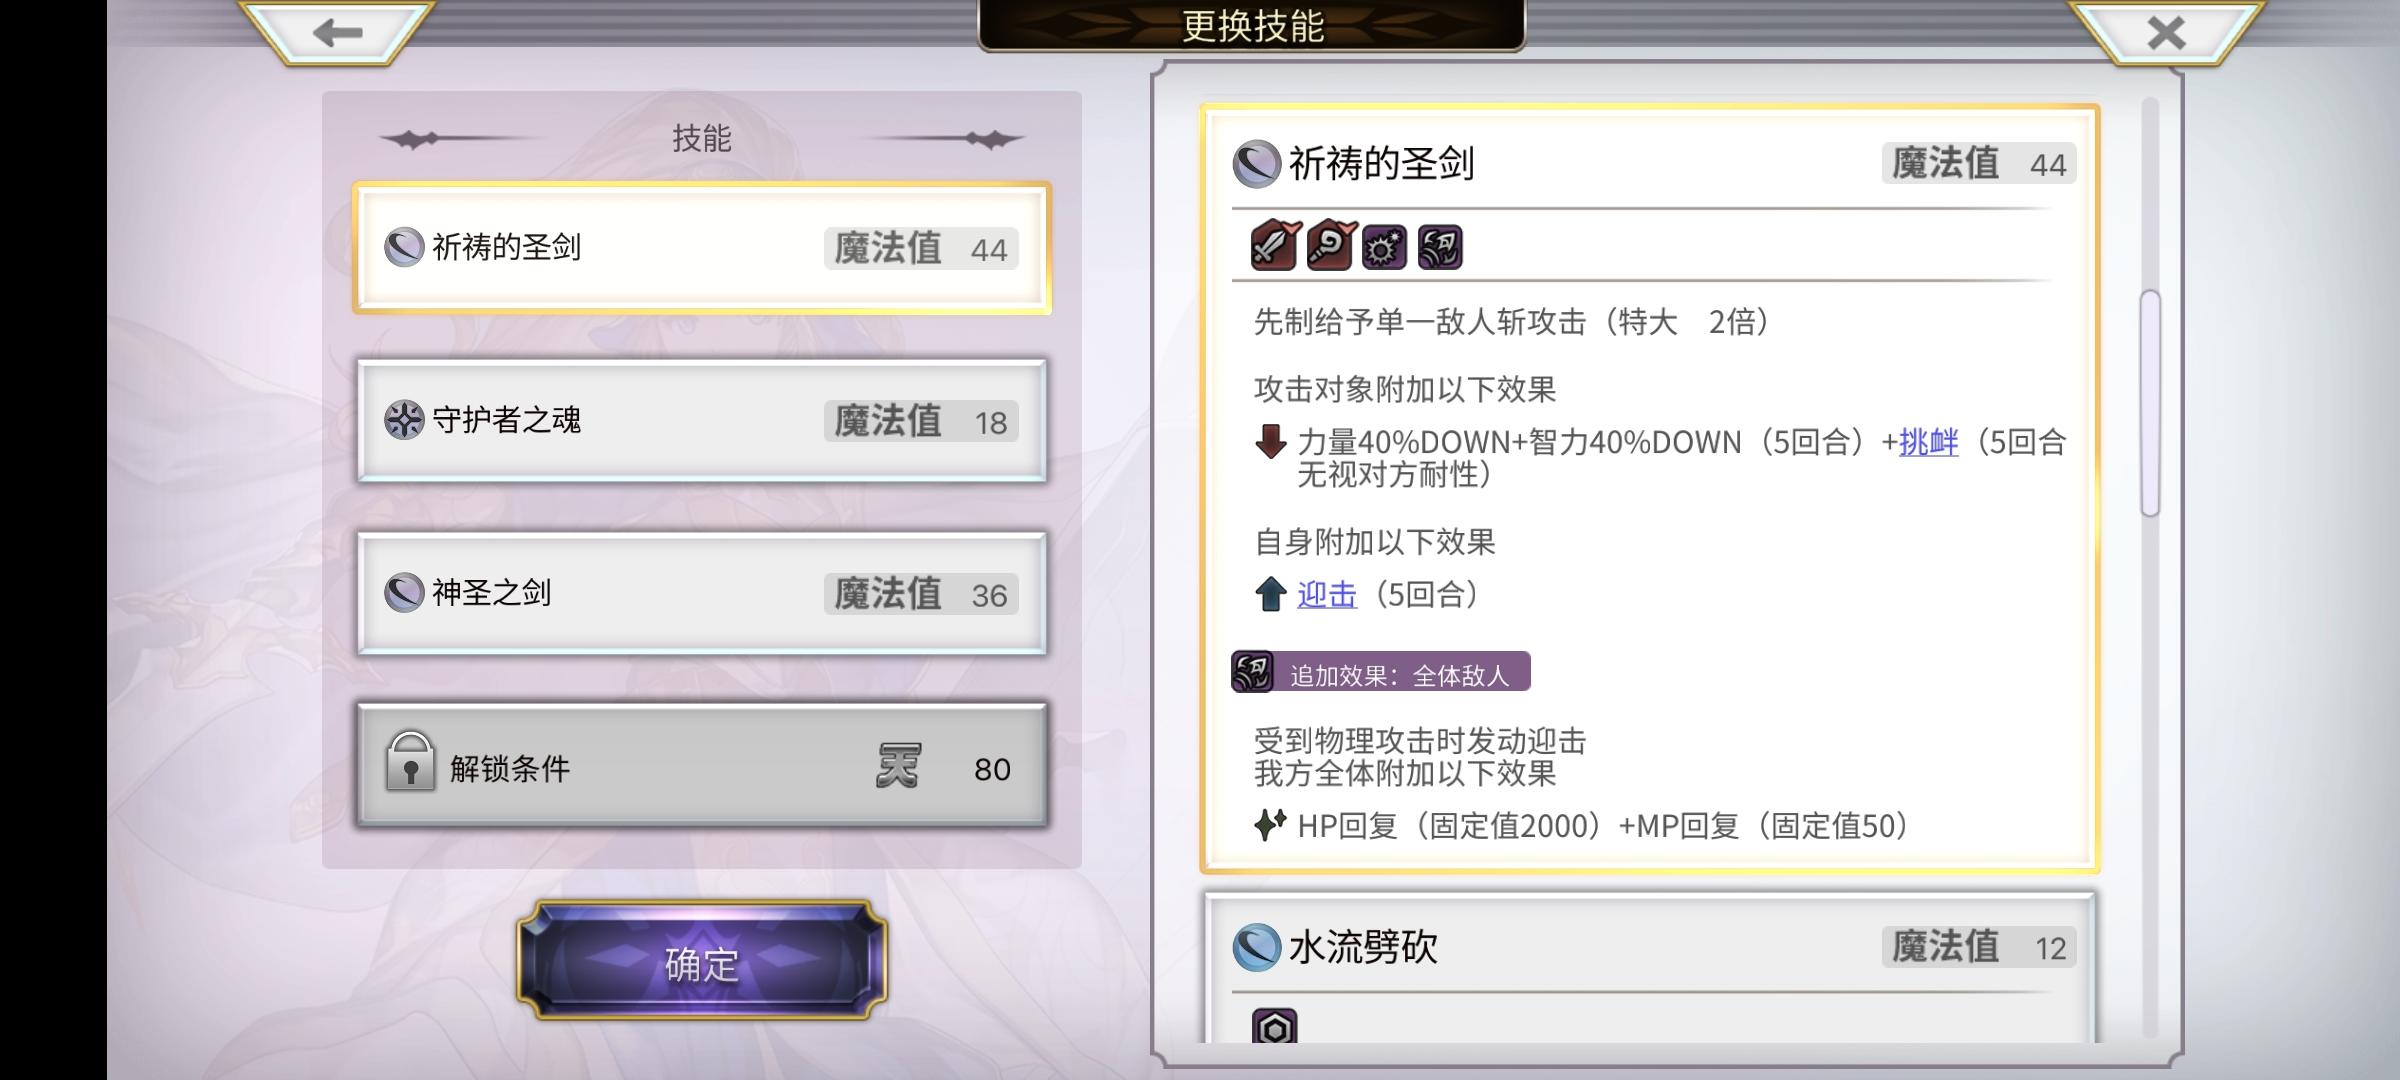This screenshot has height=1080, width=2400.
Task: Tap the 追加效果：全体敌人 tag
Action: 1380,672
